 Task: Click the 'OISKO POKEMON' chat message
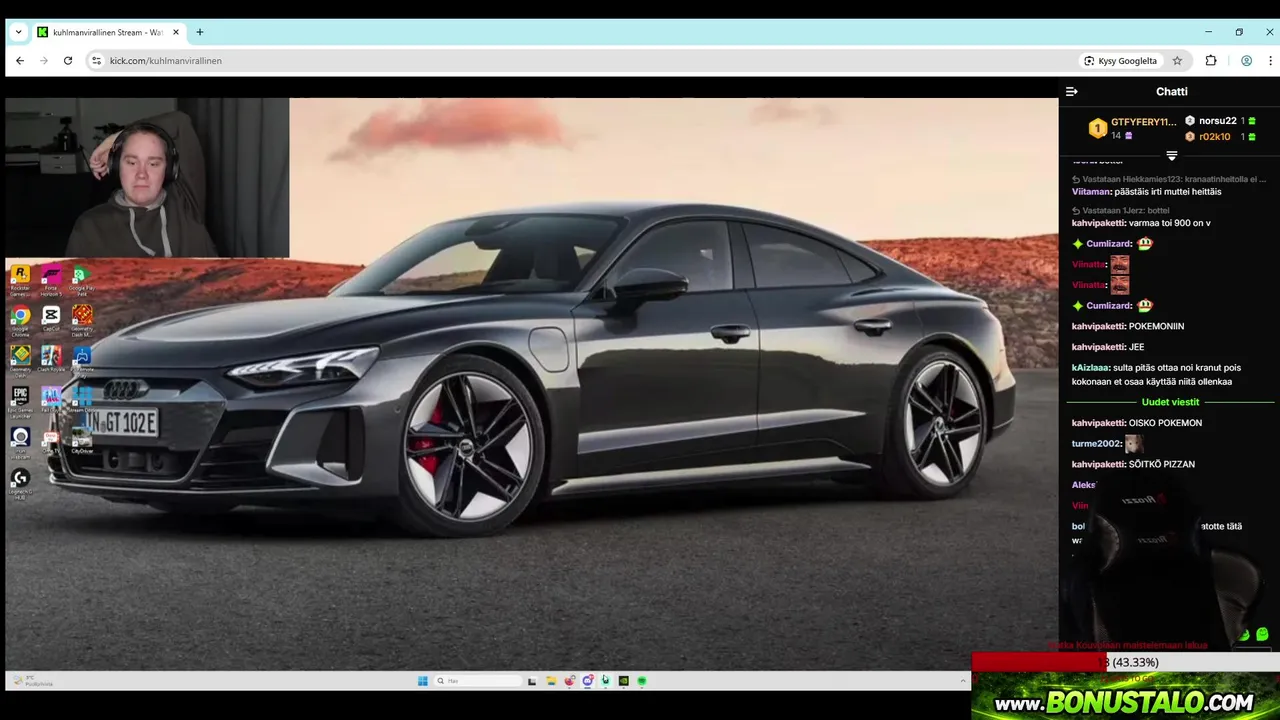point(1165,423)
